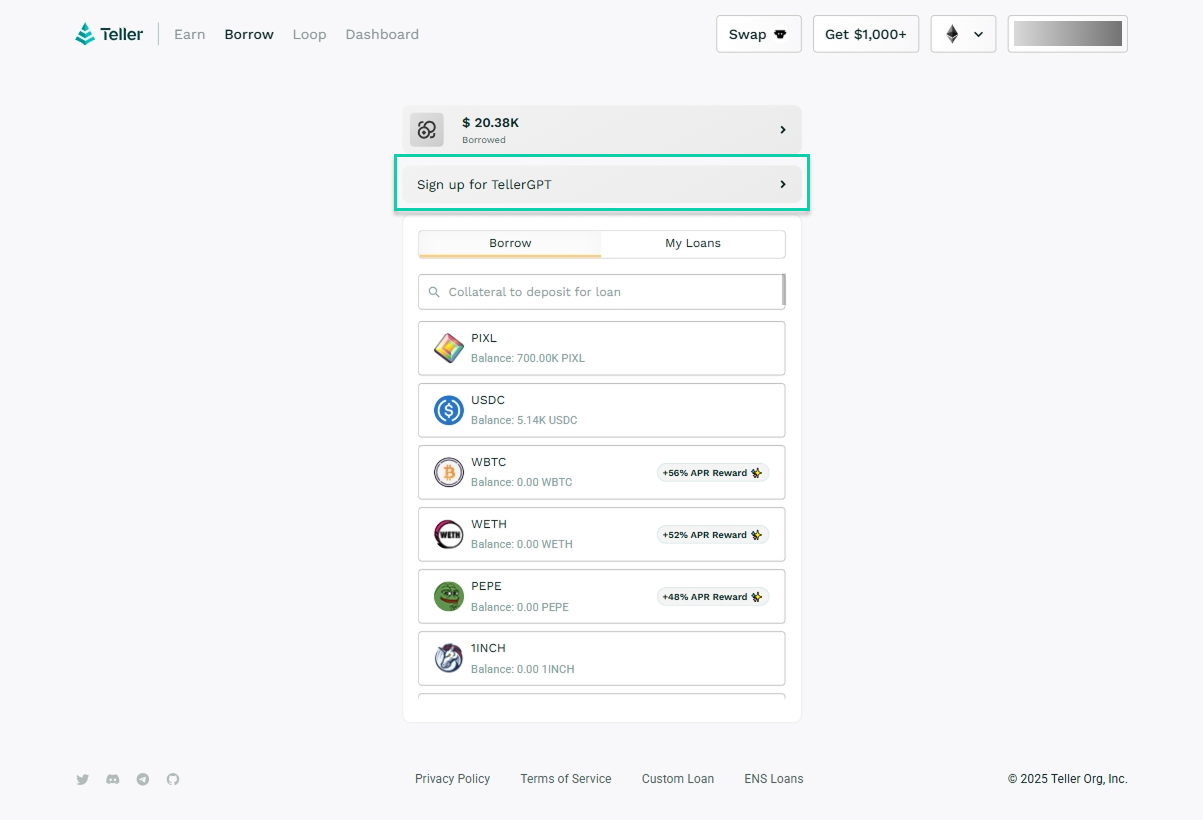Select the Borrow tab in the panel
Screen dimensions: 1203x820
pos(510,244)
